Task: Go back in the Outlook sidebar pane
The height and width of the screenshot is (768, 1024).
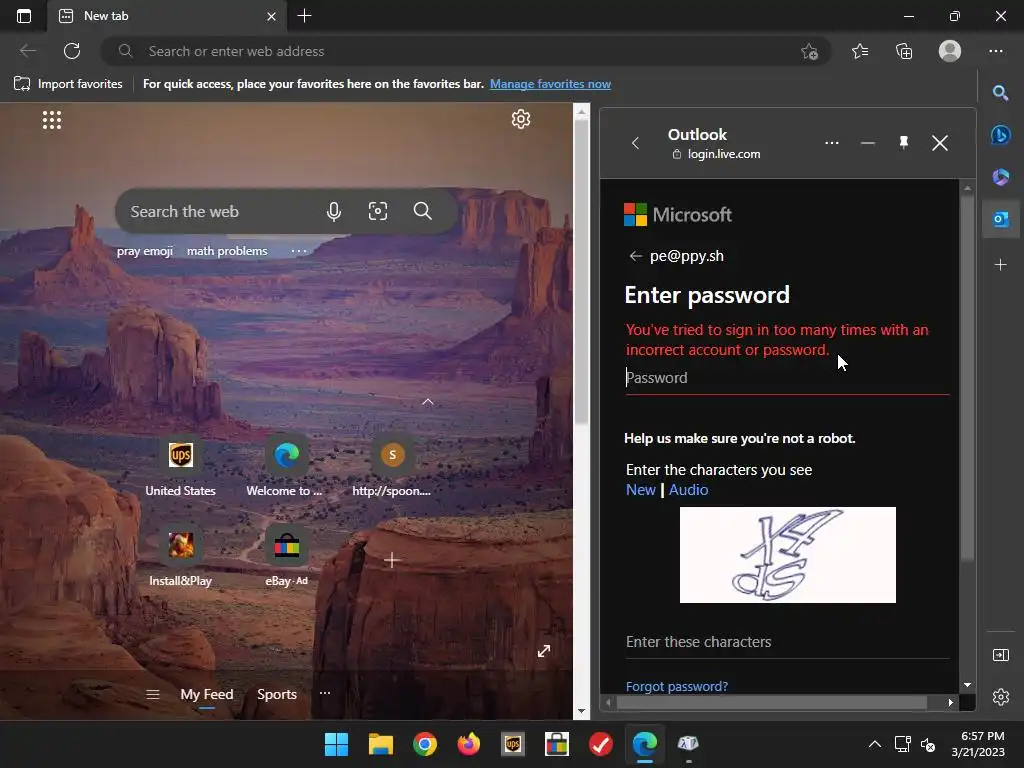Action: click(x=635, y=143)
